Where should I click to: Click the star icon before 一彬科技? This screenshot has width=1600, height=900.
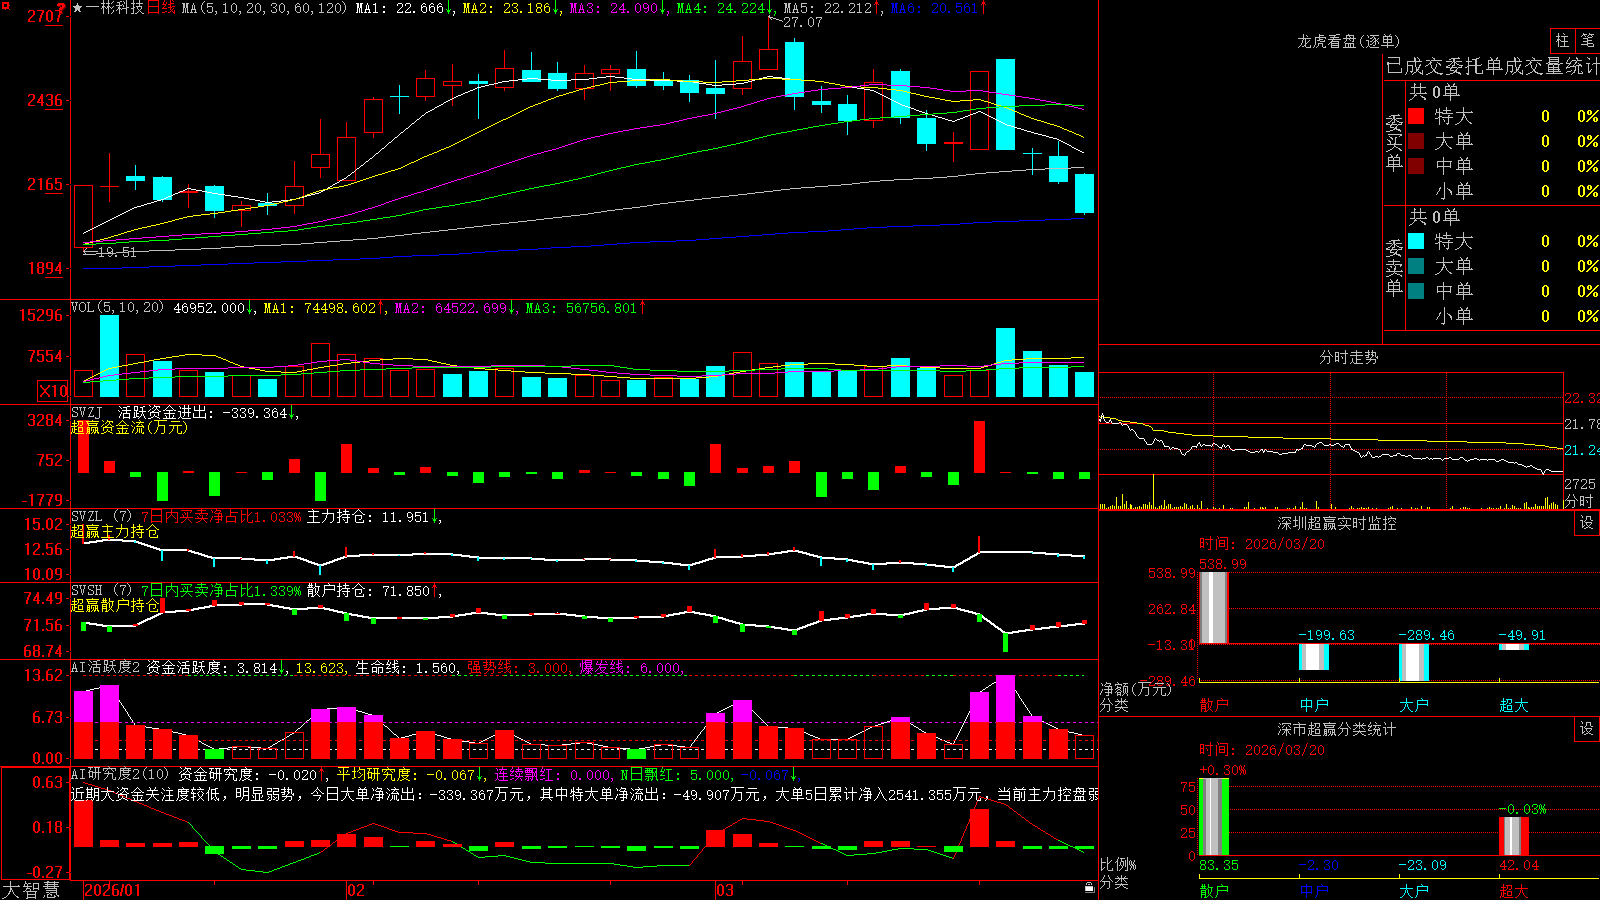[78, 8]
